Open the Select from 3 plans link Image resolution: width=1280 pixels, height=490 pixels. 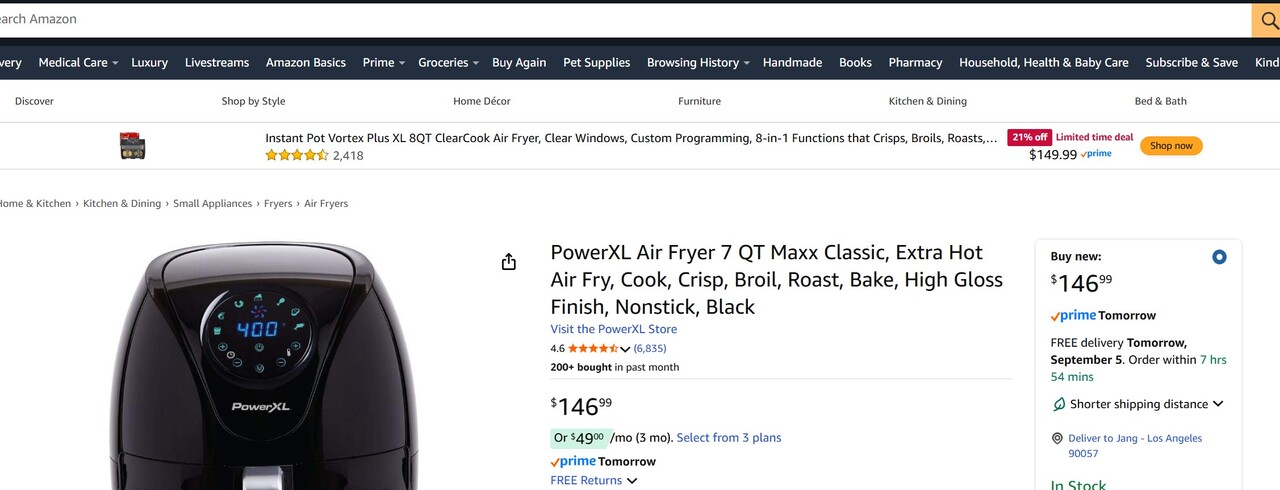coord(729,438)
